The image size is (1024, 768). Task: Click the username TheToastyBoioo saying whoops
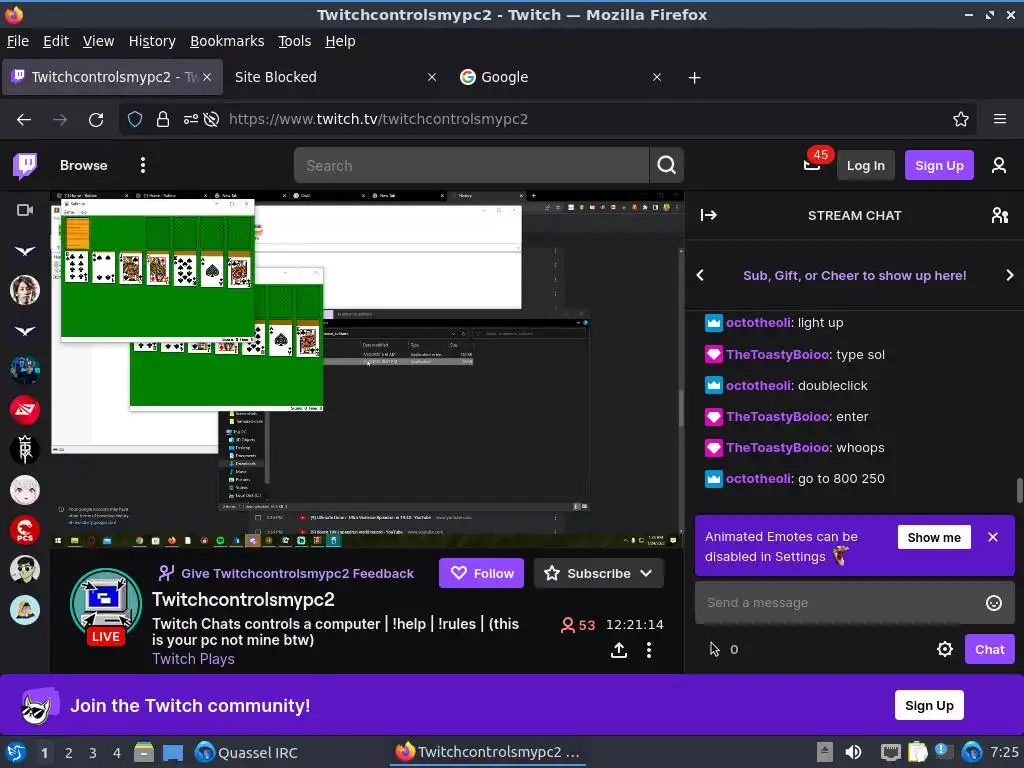coord(777,448)
